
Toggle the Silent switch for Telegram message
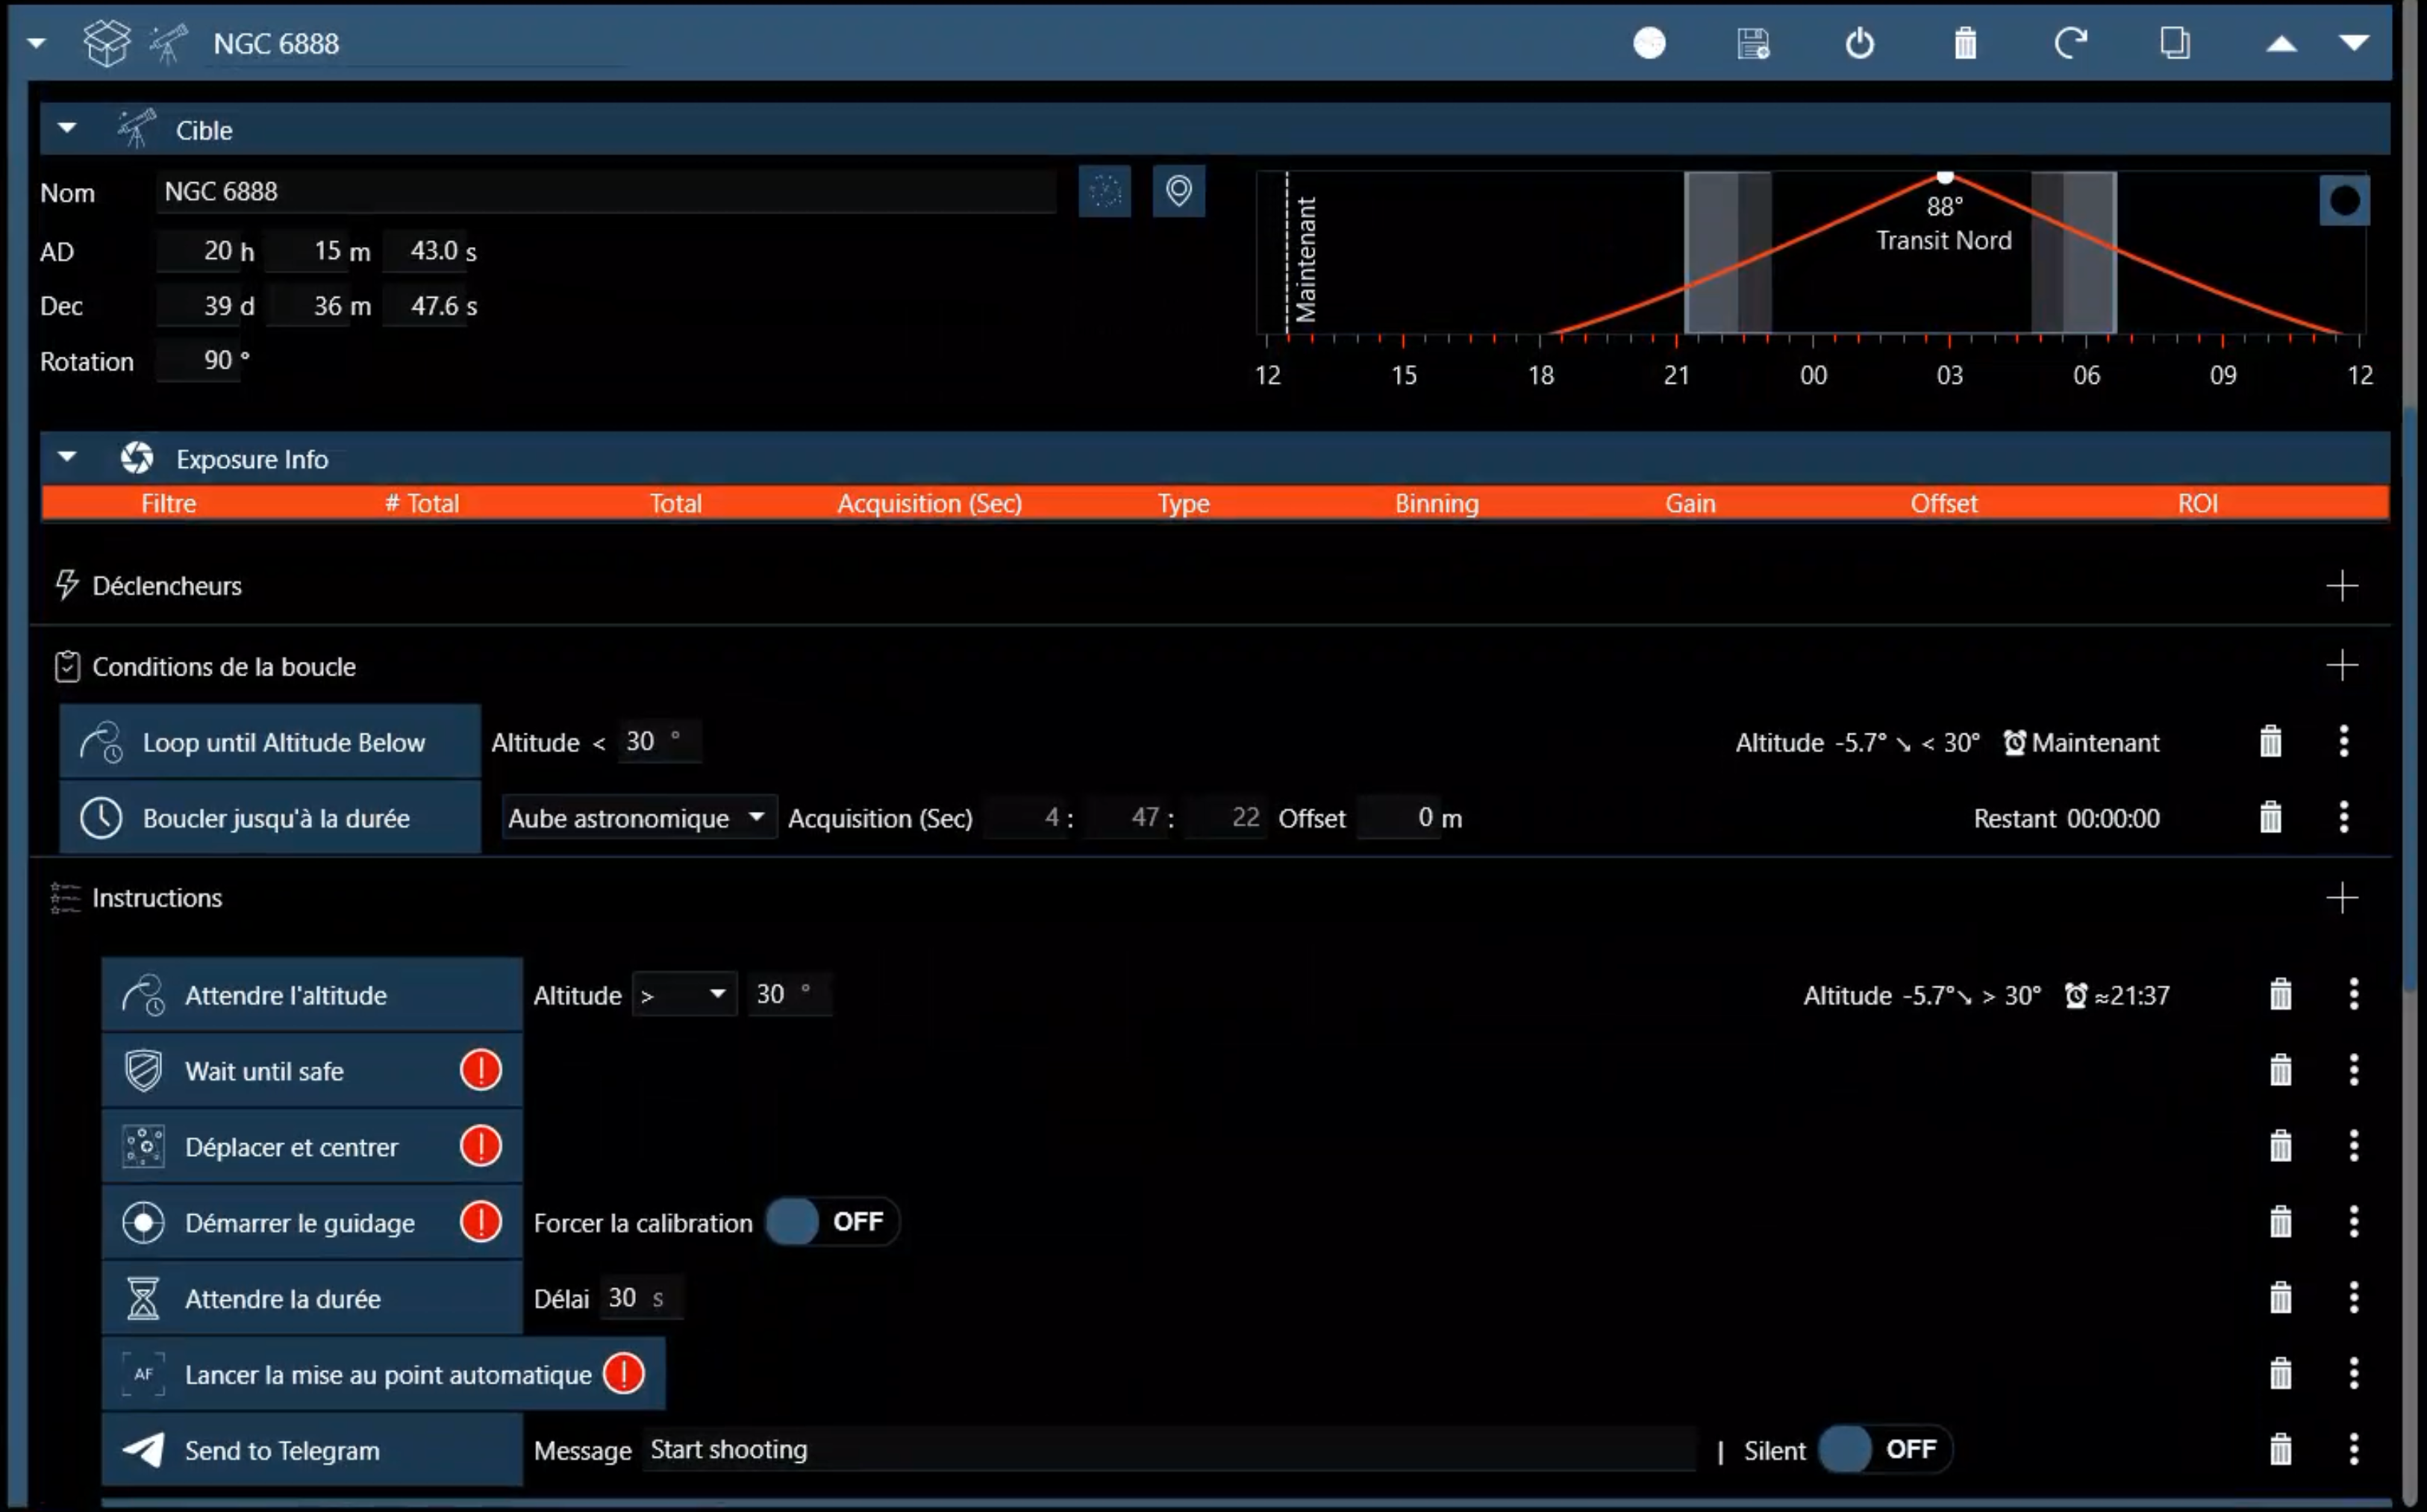point(1884,1449)
